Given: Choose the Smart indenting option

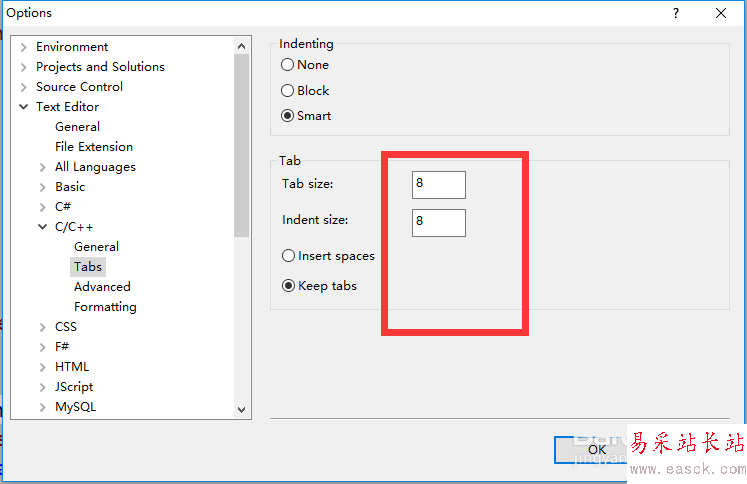Looking at the screenshot, I should [x=288, y=116].
